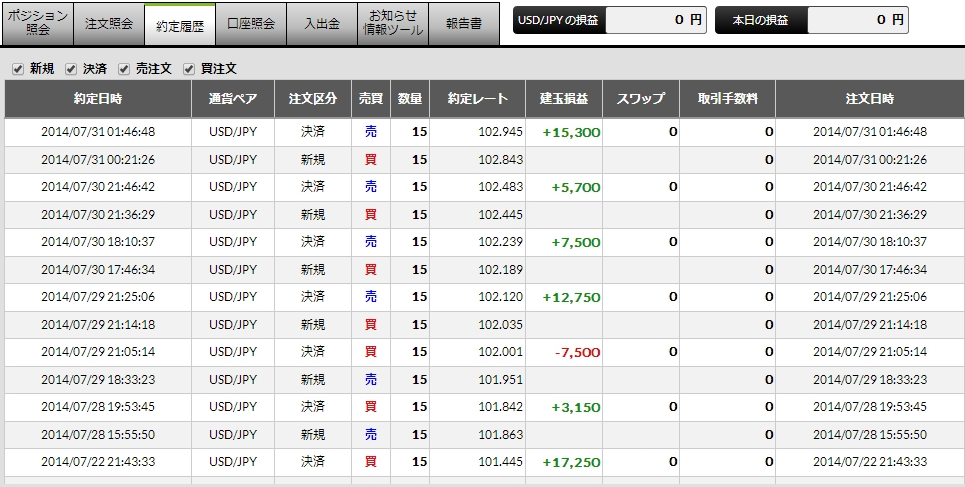The height and width of the screenshot is (487, 965).
Task: Switch to the 注文照会 tab
Action: pos(109,23)
